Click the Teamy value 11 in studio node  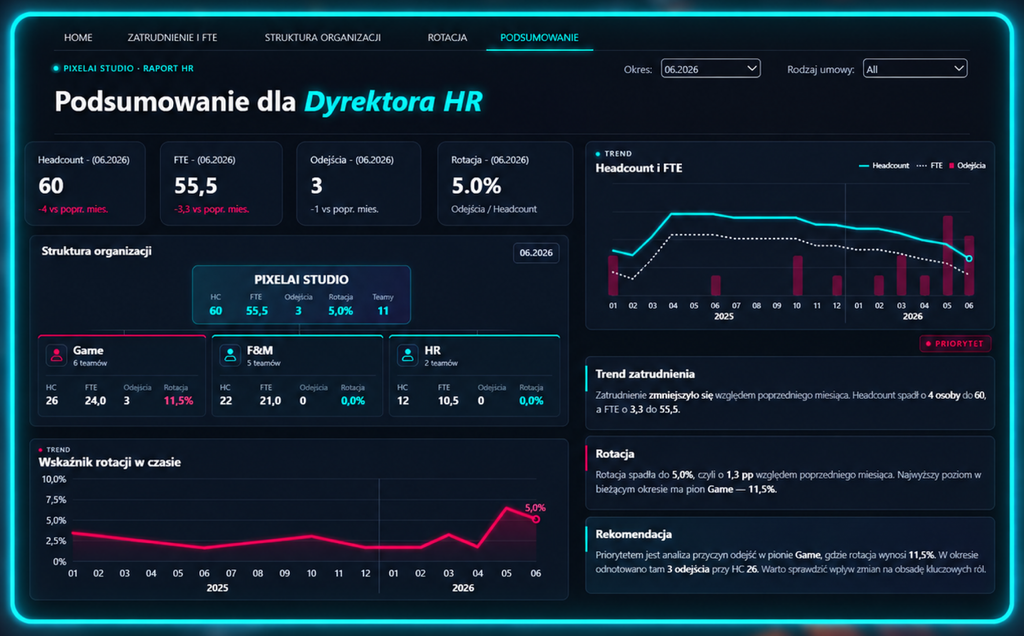[x=383, y=311]
